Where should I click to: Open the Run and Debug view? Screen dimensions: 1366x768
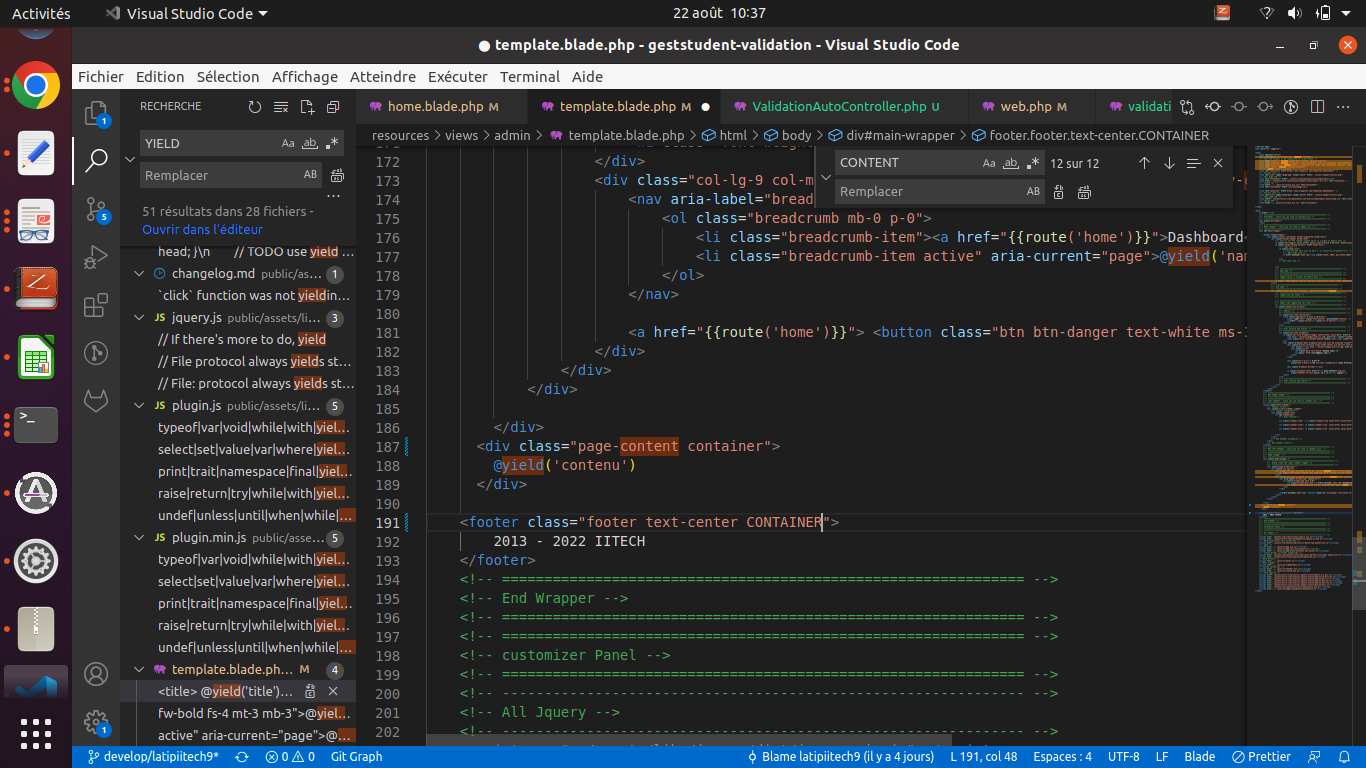(96, 257)
